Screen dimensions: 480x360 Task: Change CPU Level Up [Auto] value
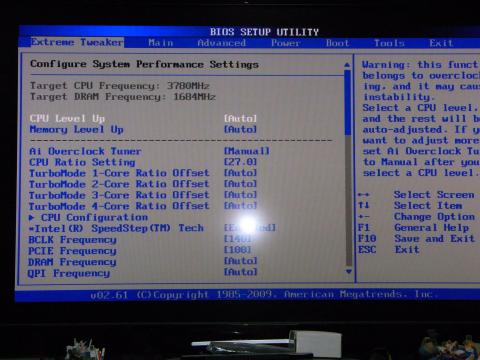point(240,118)
